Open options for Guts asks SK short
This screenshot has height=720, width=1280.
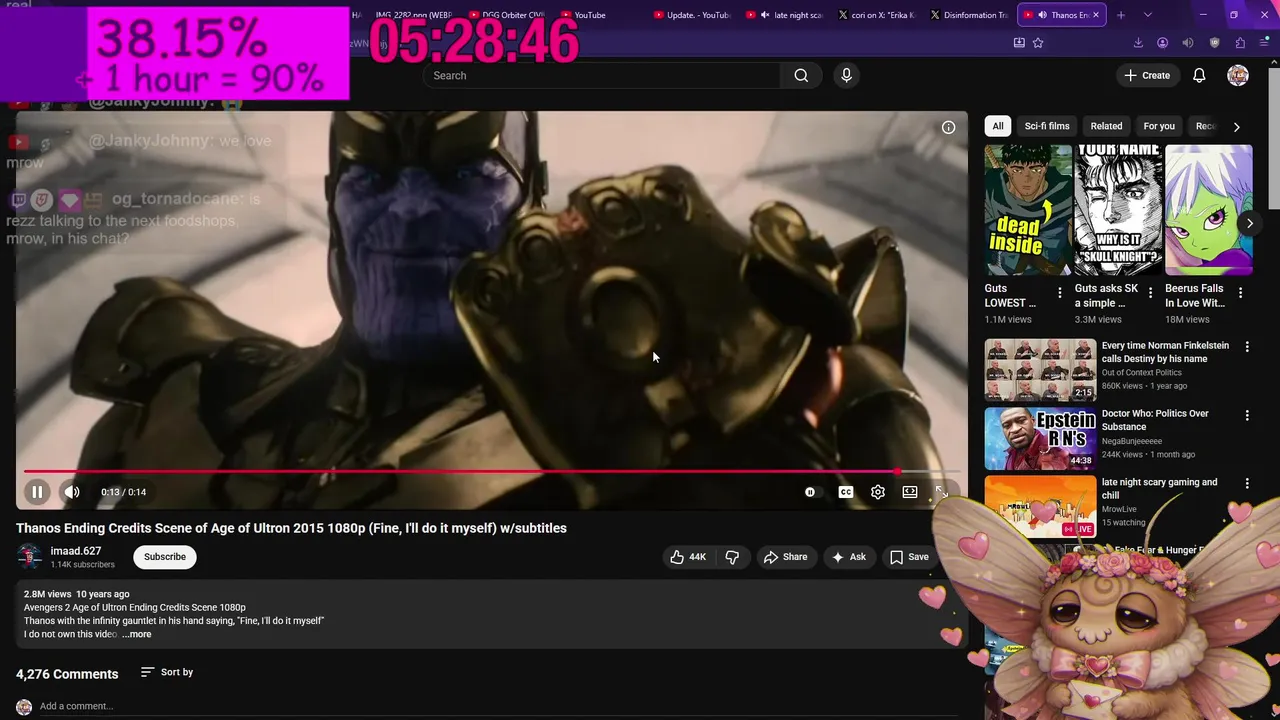(1150, 293)
